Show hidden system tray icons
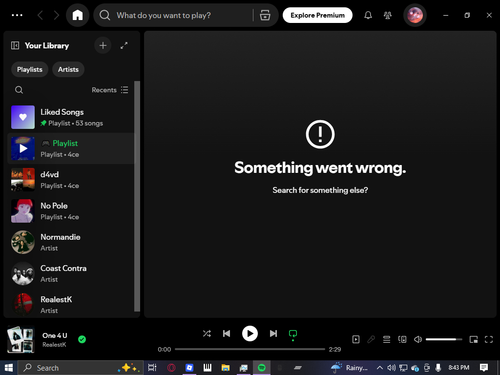Image resolution: width=500 pixels, height=375 pixels. [379, 368]
